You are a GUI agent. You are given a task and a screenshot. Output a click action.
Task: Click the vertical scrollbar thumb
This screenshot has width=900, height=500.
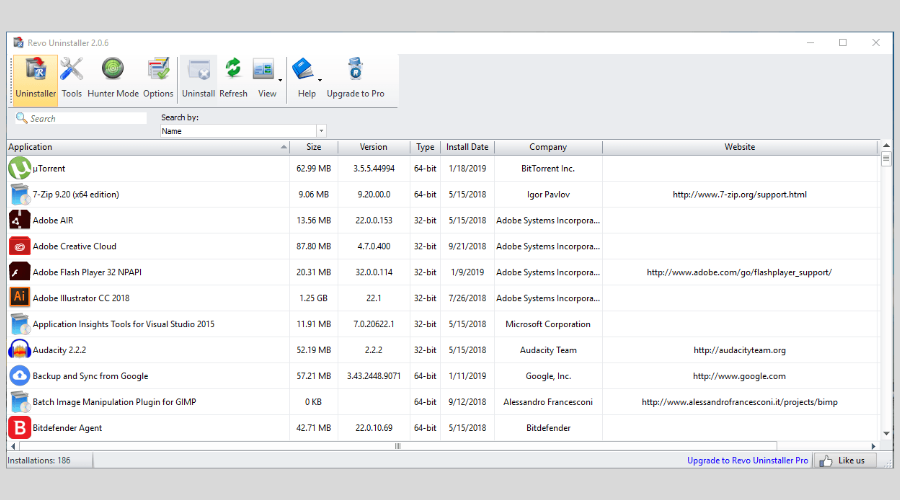pos(886,158)
